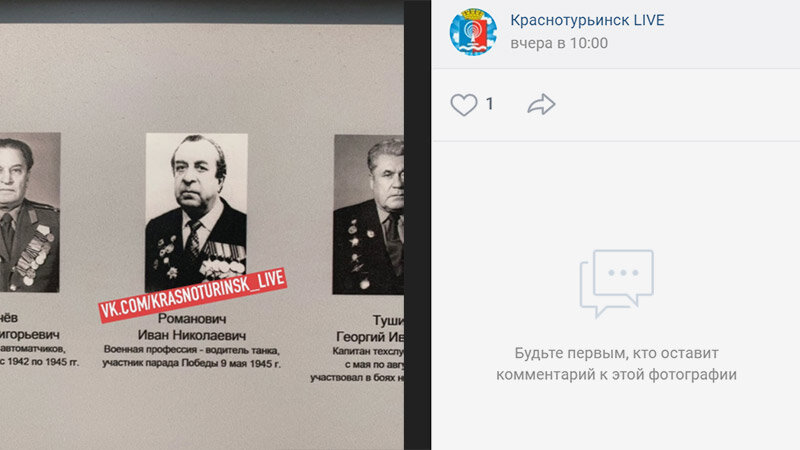Click the red vk.com/krasnoturinsk_live watermark
Screen dimensions: 800x450
[193, 295]
